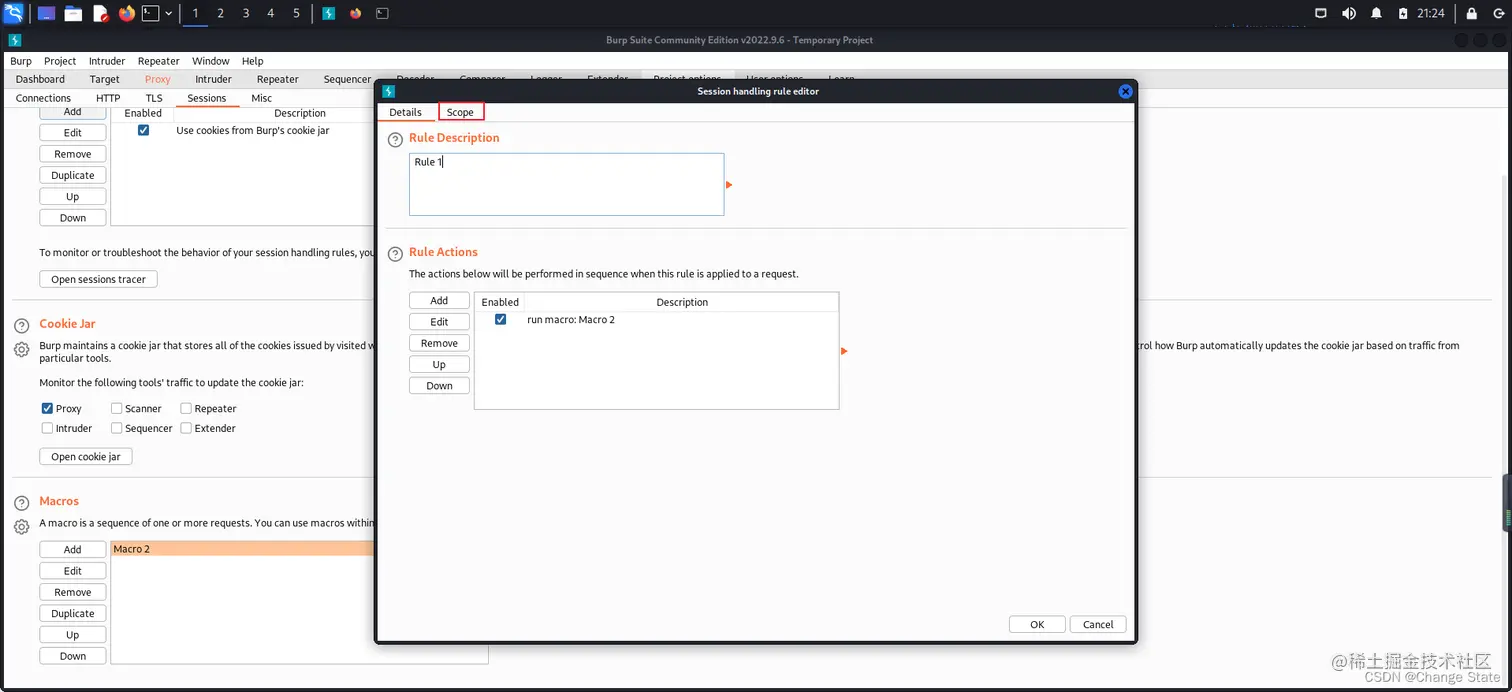1512x692 pixels.
Task: Uncheck Proxy cookie jar monitoring
Action: pos(47,408)
